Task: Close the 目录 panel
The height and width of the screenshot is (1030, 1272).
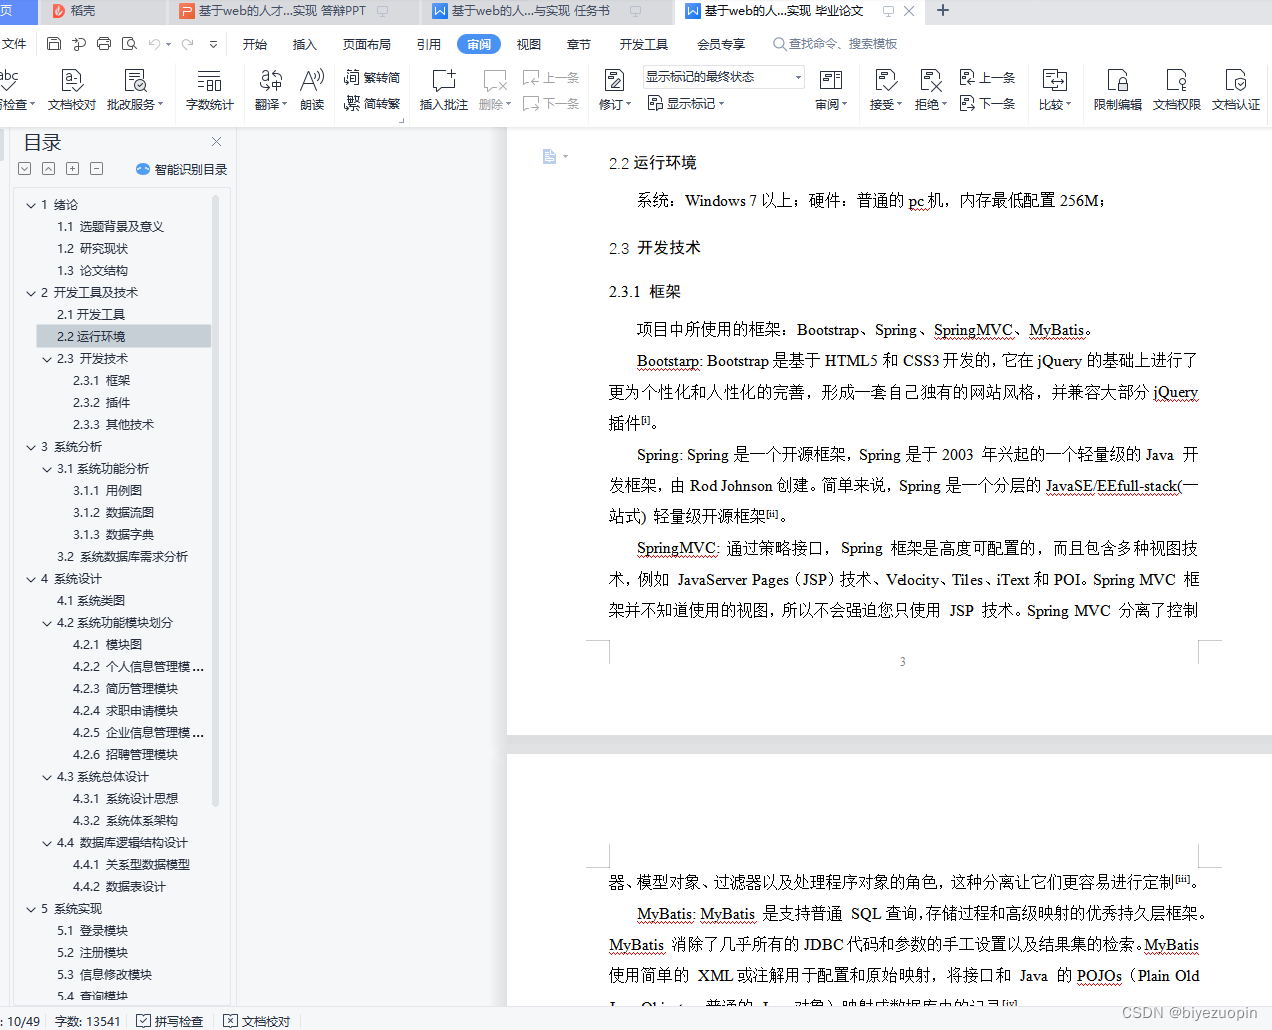Action: pos(217,142)
